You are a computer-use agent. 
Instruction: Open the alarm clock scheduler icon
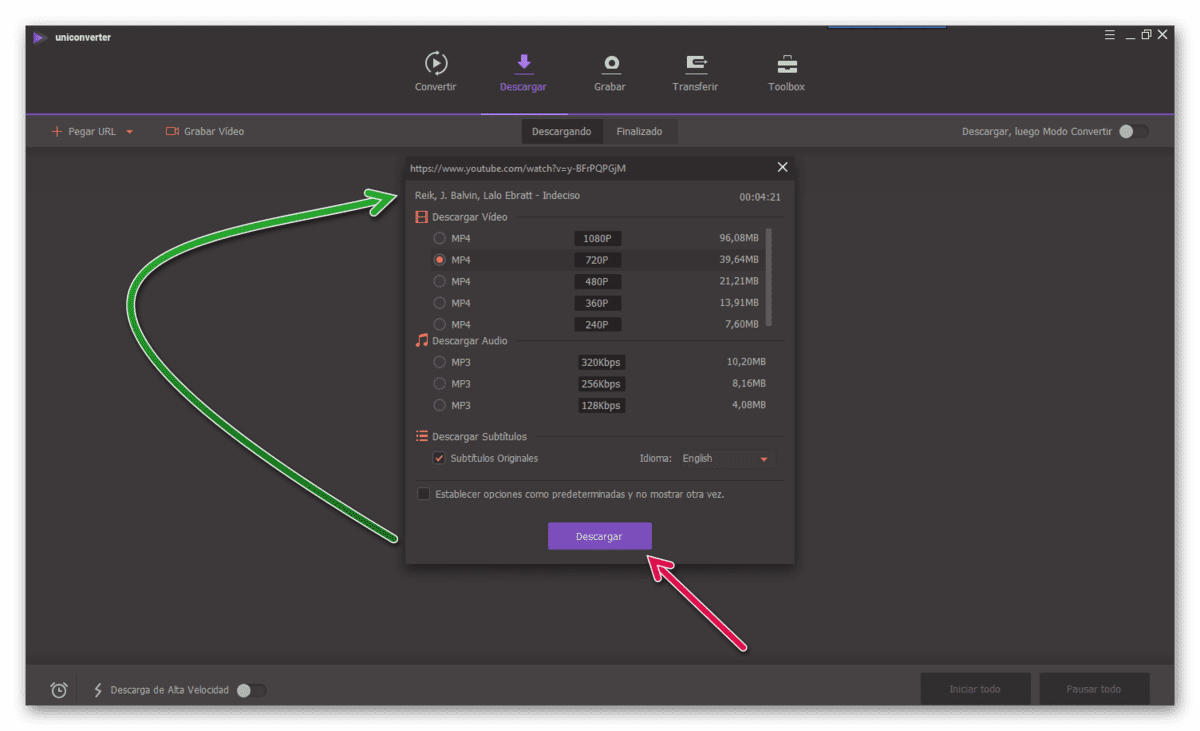click(59, 689)
